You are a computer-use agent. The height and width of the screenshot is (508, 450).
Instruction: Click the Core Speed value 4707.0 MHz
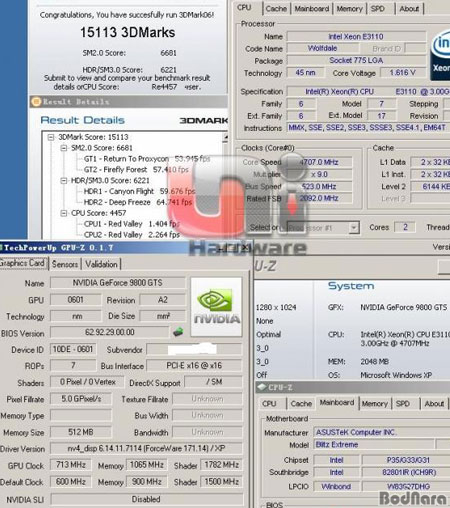point(319,162)
